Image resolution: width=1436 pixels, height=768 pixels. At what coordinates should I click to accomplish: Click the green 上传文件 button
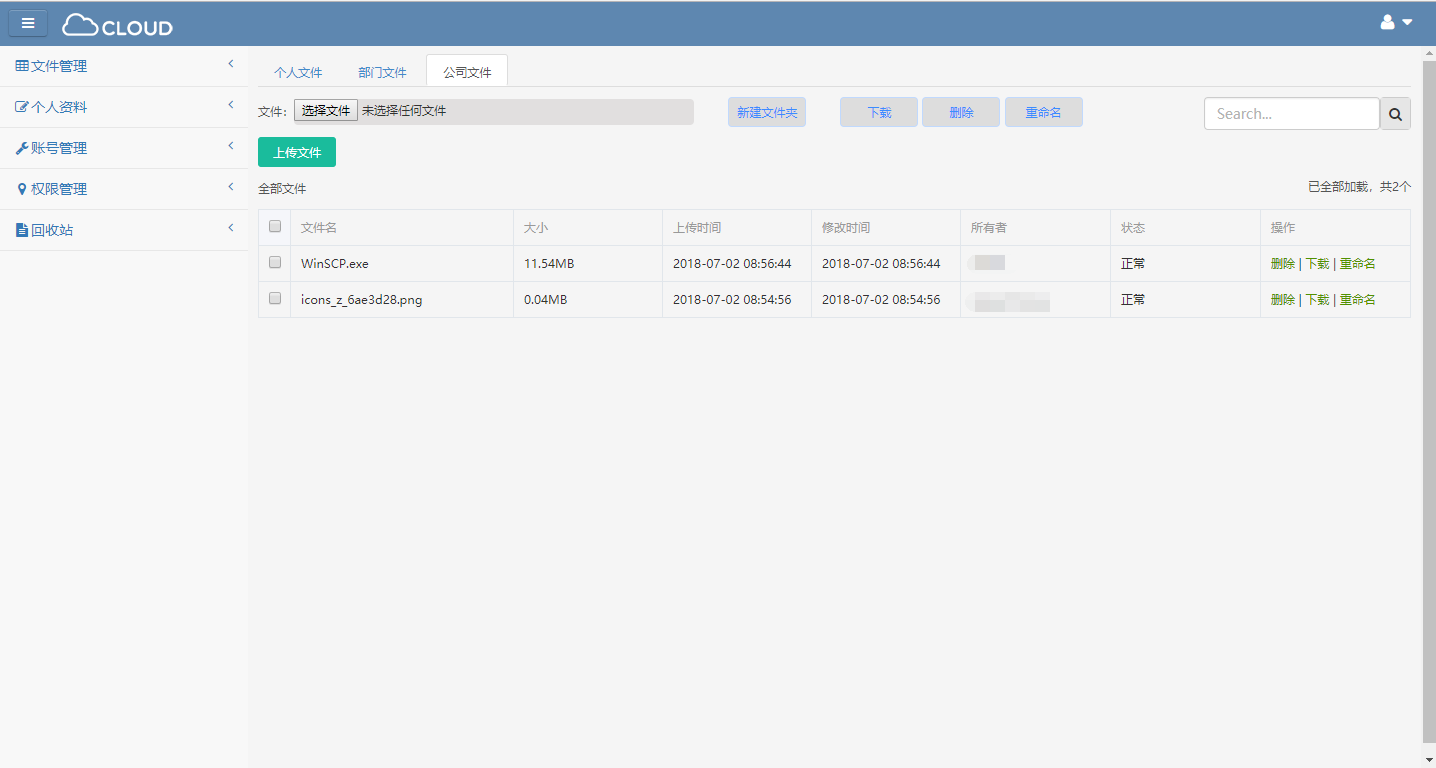click(x=297, y=152)
